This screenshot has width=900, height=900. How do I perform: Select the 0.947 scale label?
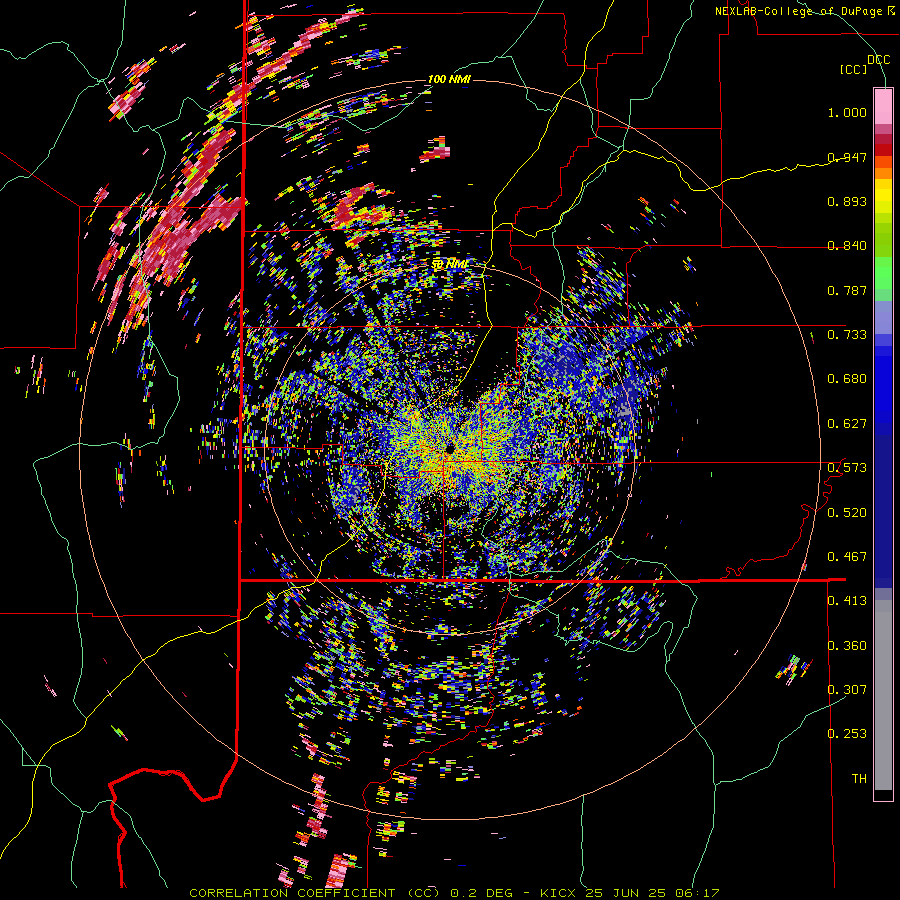tap(847, 157)
